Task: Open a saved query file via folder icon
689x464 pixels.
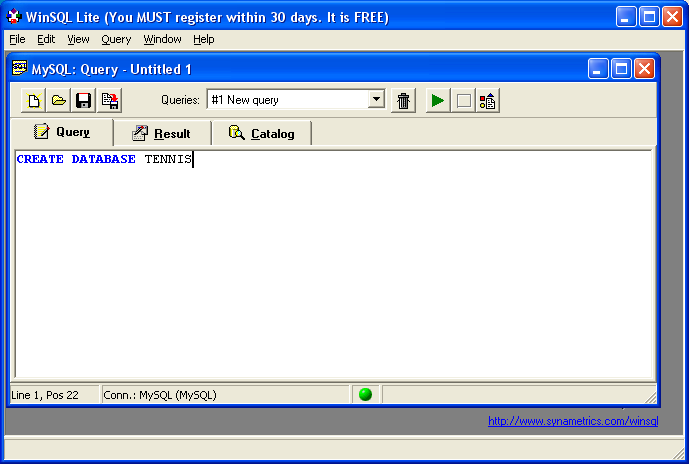Action: 58,101
